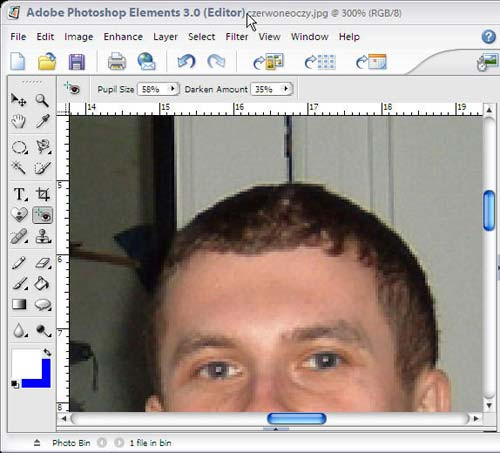Screen dimensions: 500x453
Task: Choose the Paint Bucket tool
Action: (42, 283)
